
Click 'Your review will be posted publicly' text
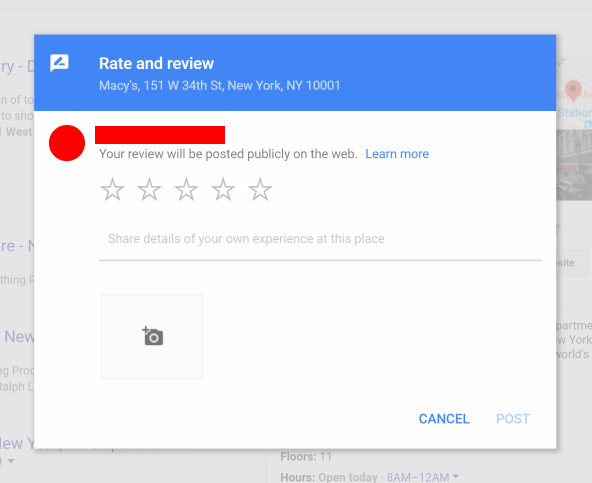pos(228,154)
